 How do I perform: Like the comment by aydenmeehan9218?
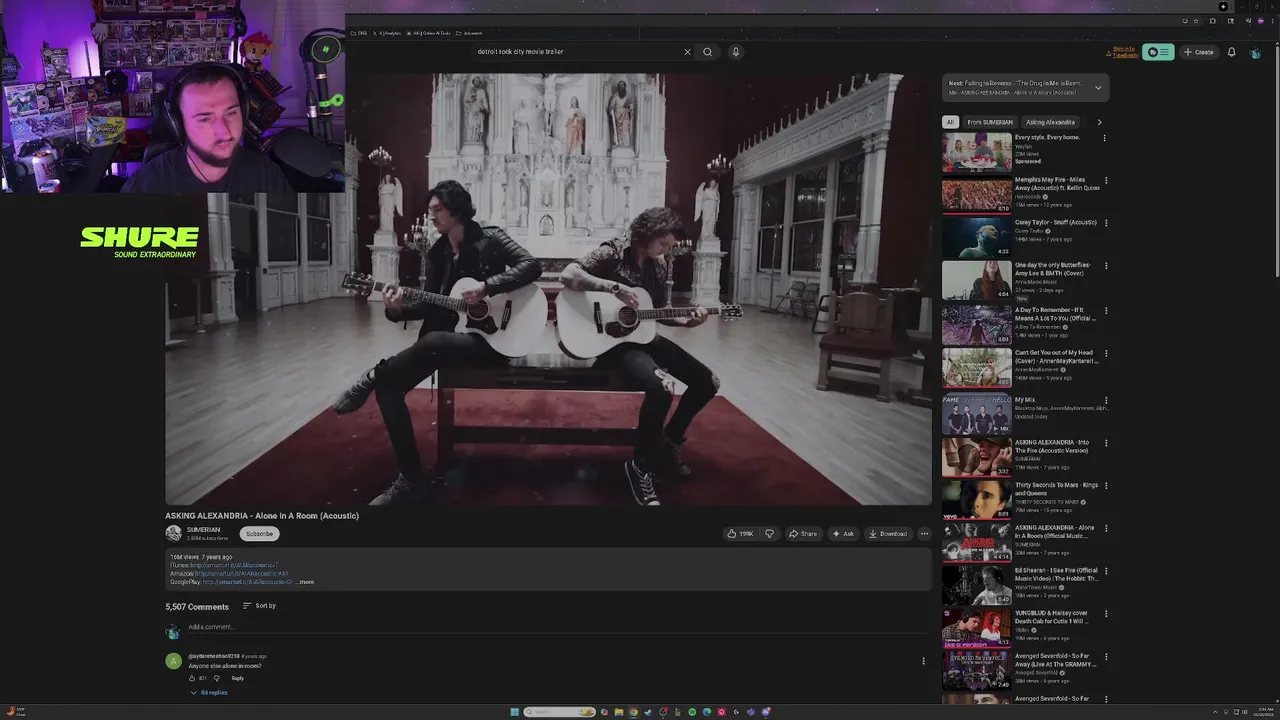(192, 678)
